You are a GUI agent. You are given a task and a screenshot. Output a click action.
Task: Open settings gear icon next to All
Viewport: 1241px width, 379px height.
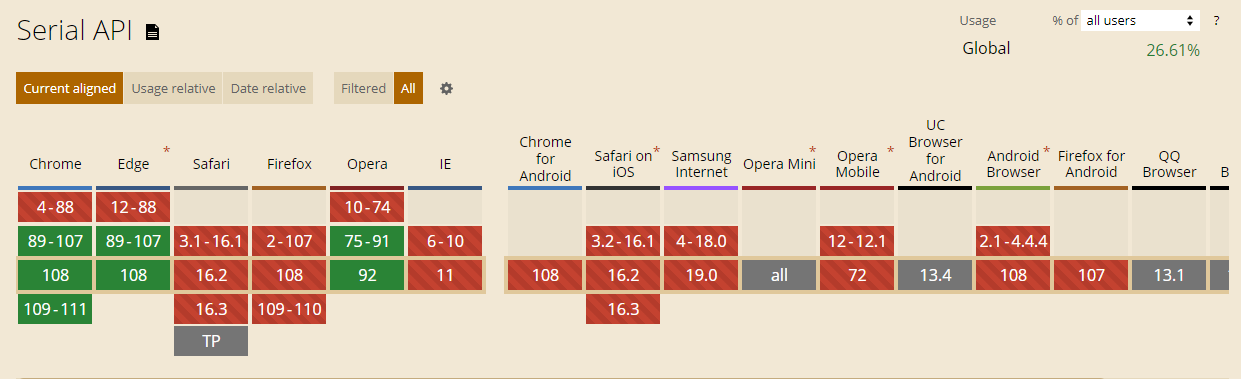point(447,88)
